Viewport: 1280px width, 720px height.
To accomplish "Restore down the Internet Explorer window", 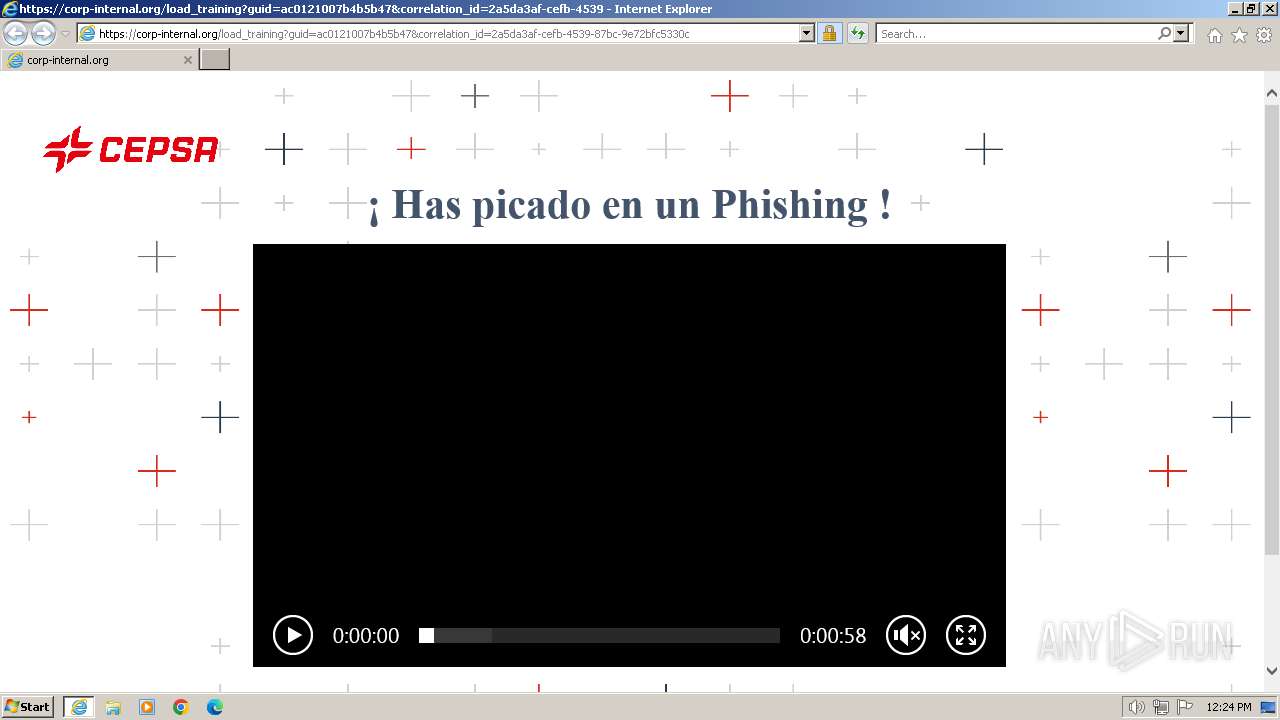I will (1250, 9).
